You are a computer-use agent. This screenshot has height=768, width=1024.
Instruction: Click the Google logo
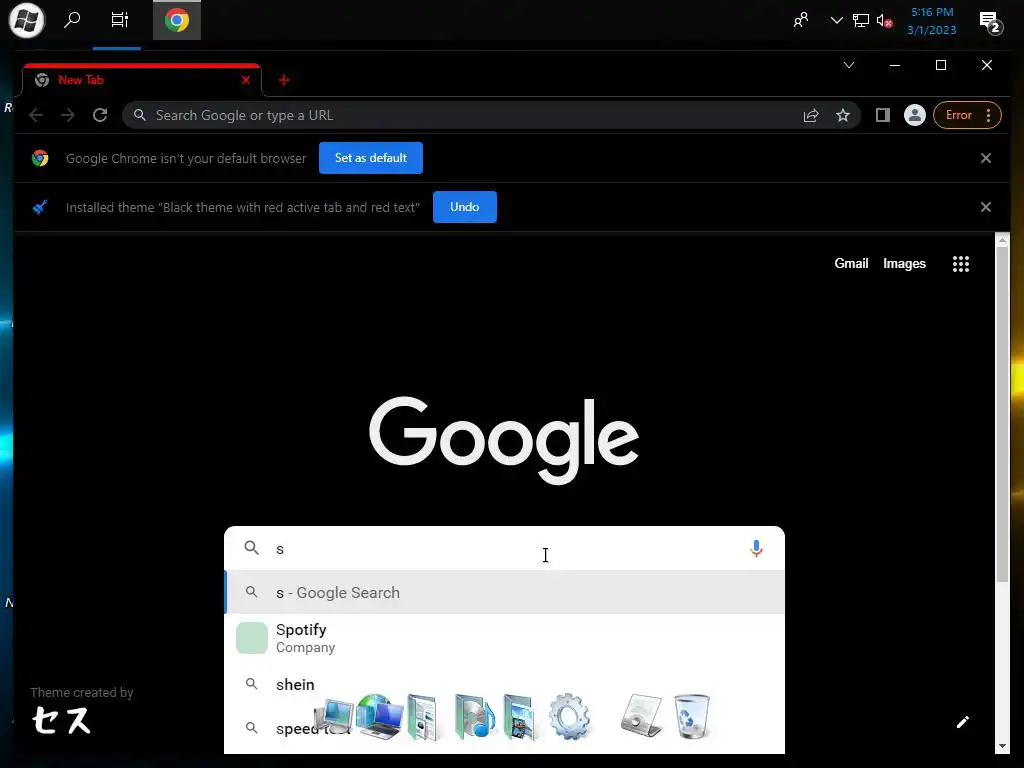pos(504,439)
